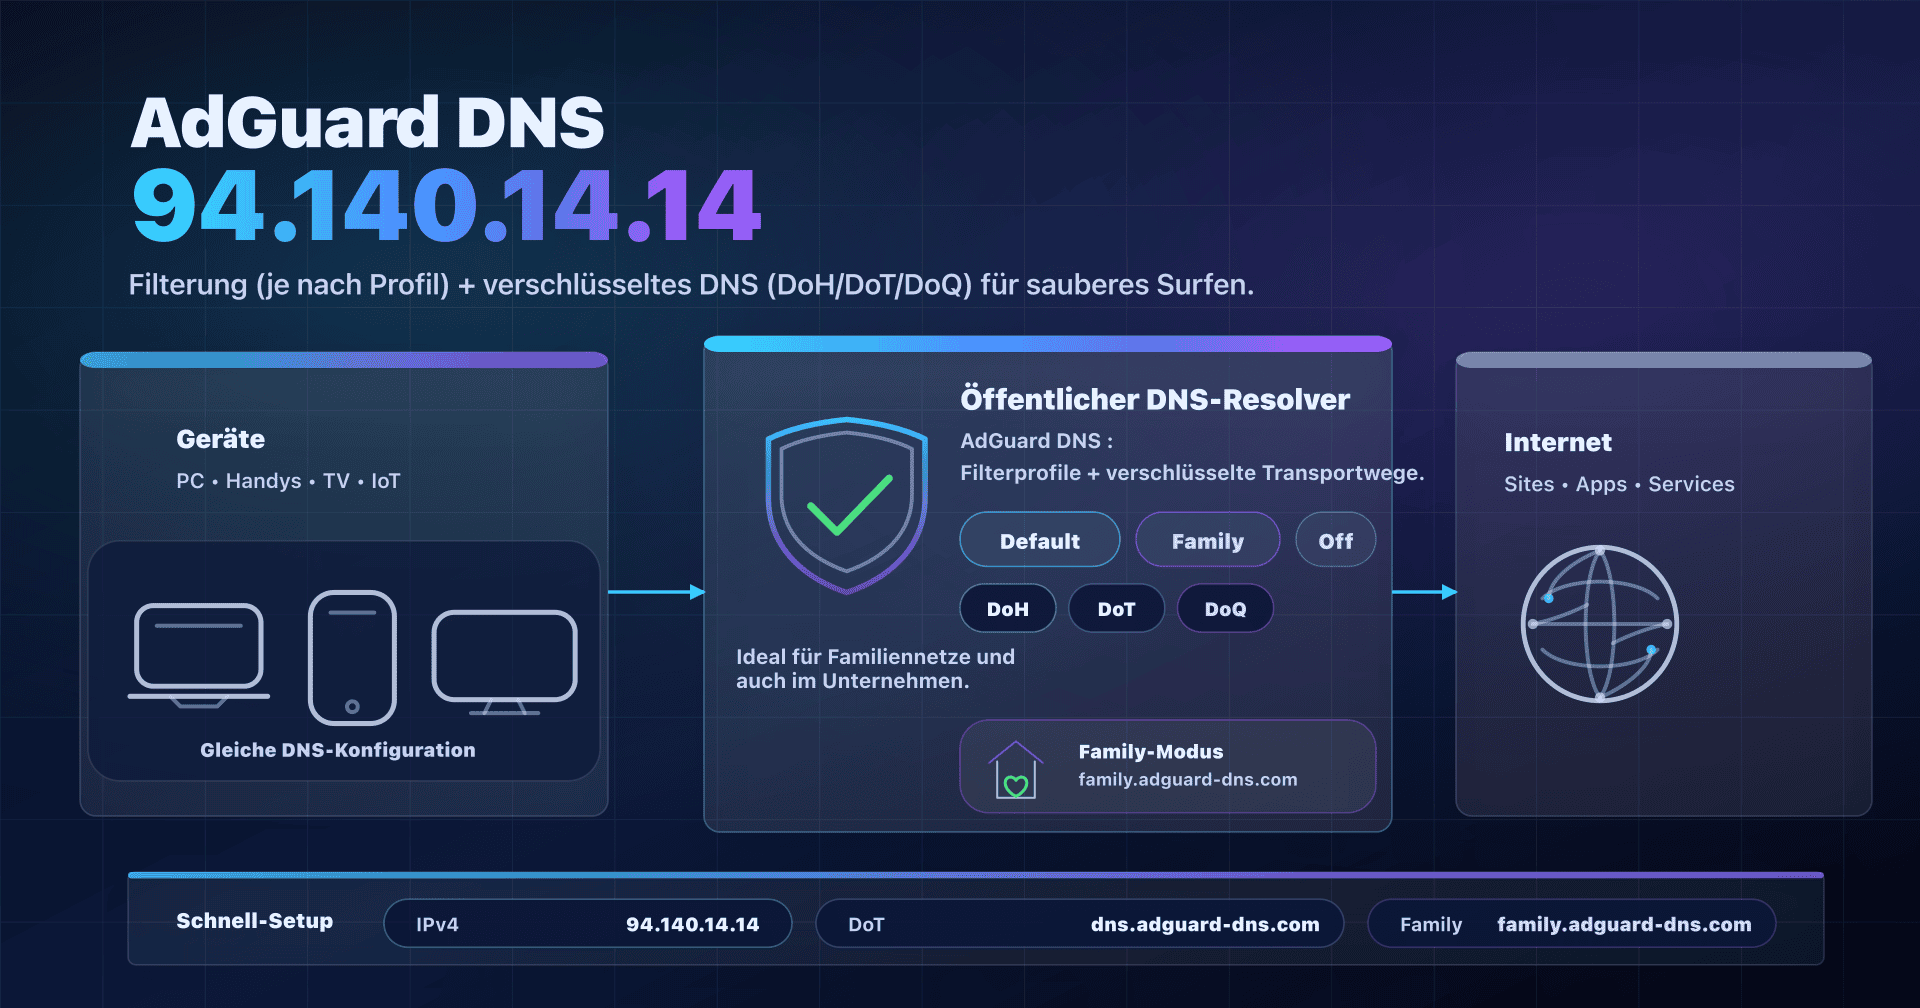Screen dimensions: 1920x1008
Task: Select the DoT transport option
Action: (1116, 608)
